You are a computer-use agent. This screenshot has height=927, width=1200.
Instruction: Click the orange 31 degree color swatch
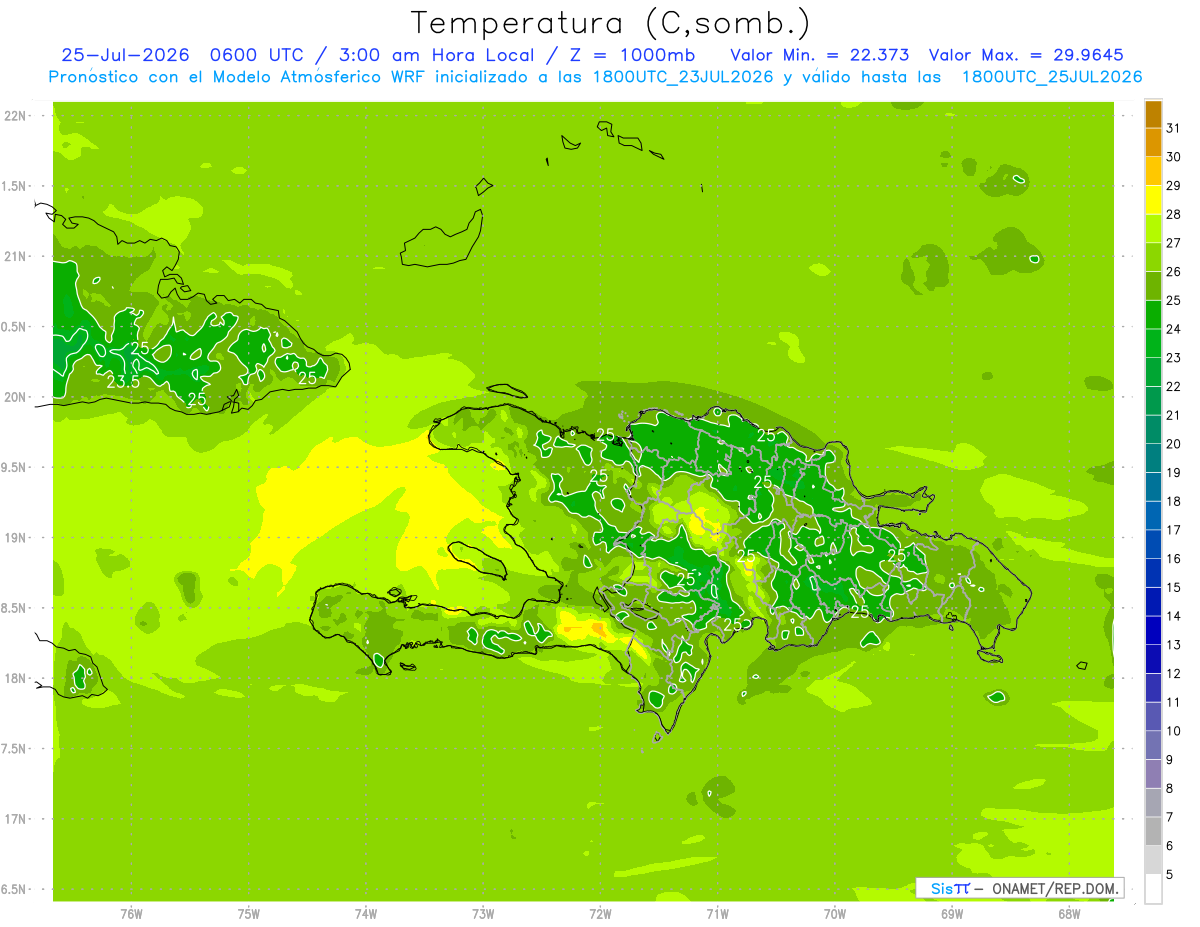pyautogui.click(x=1153, y=115)
